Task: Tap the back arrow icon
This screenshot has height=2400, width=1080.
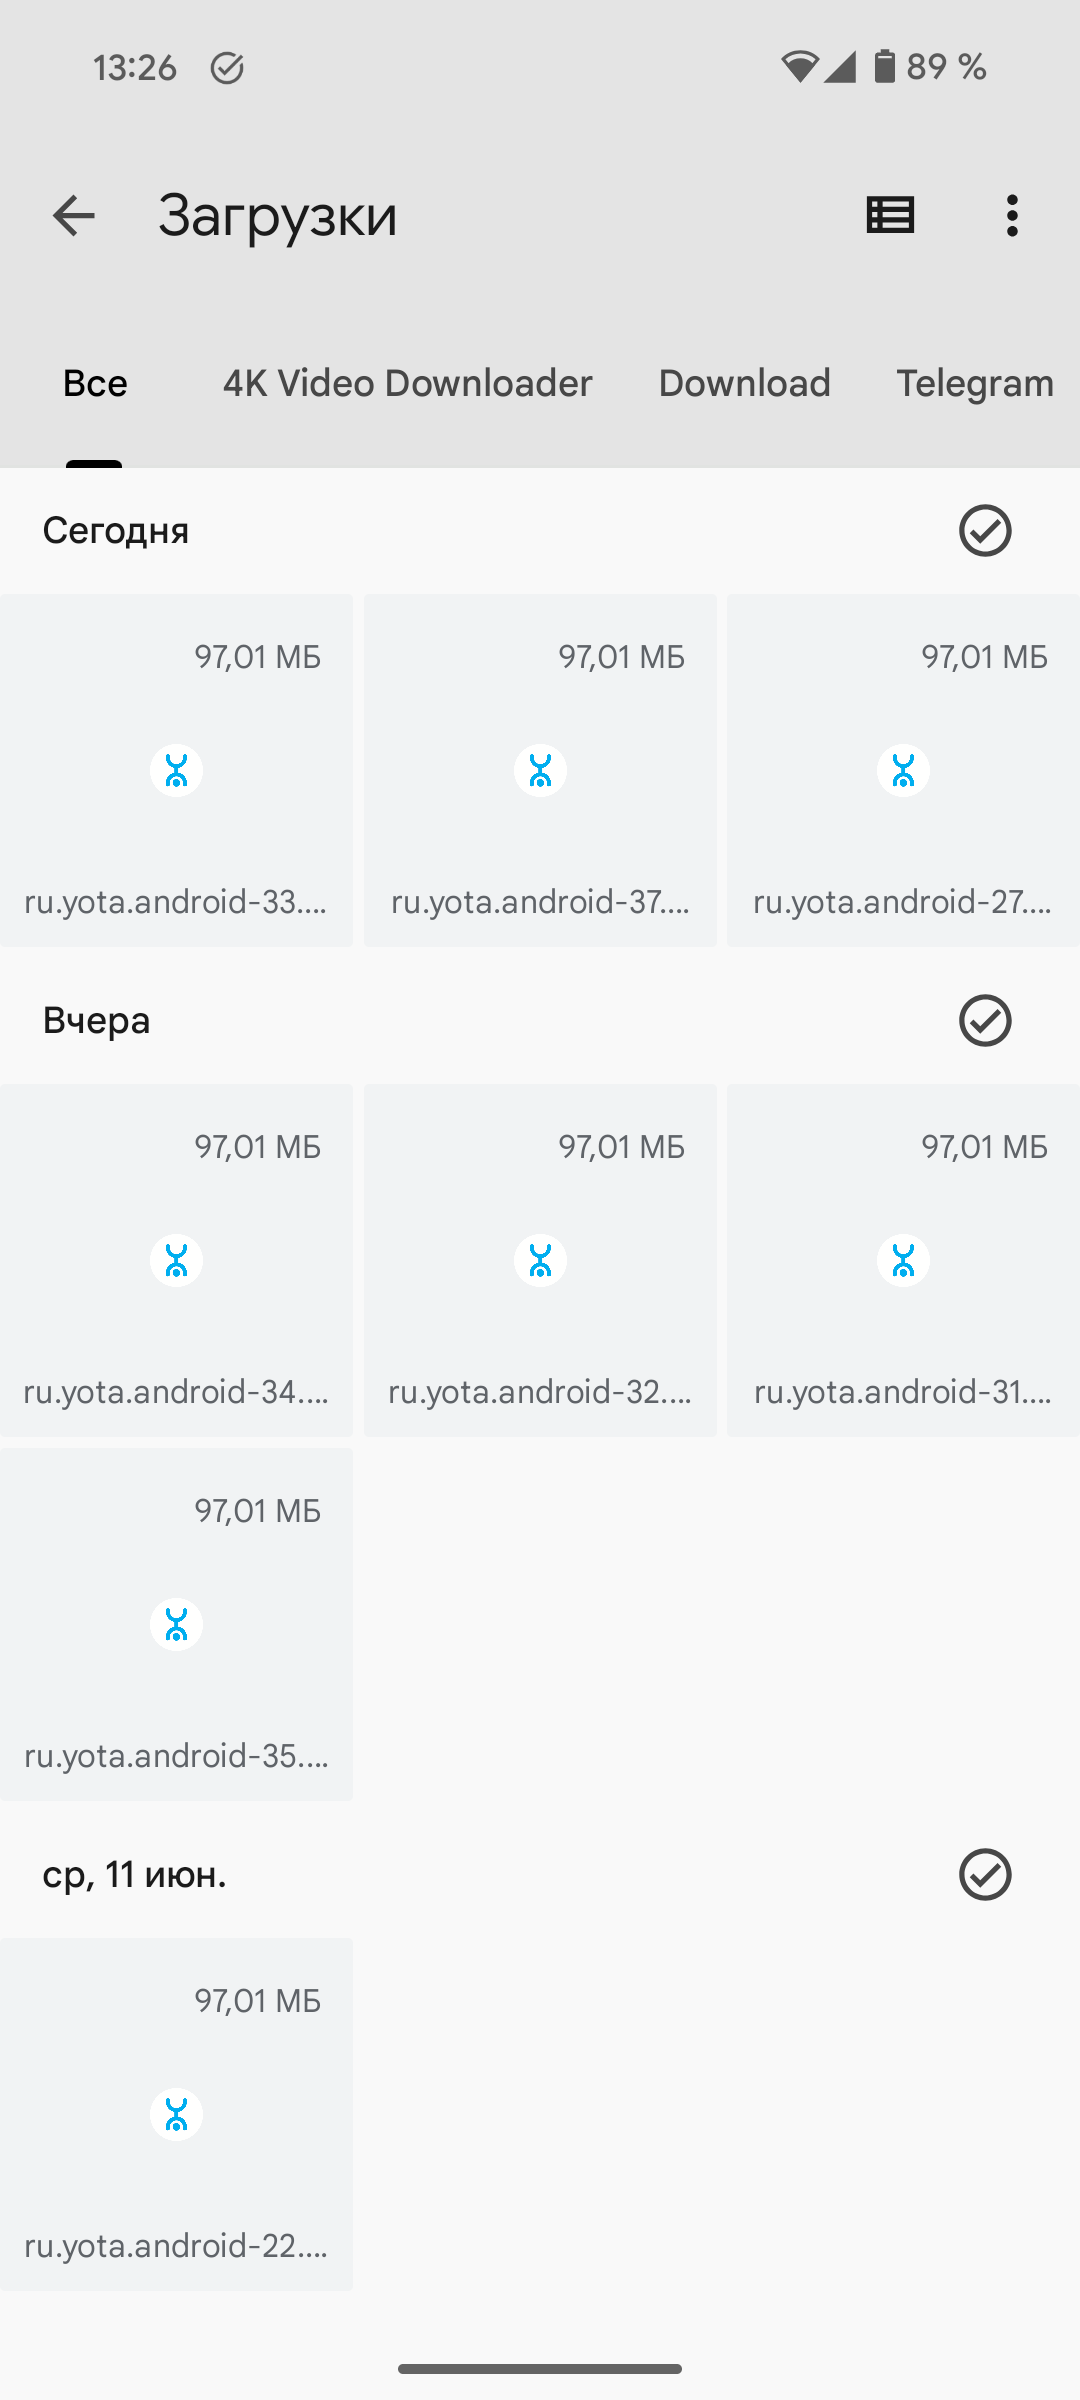Action: 73,216
